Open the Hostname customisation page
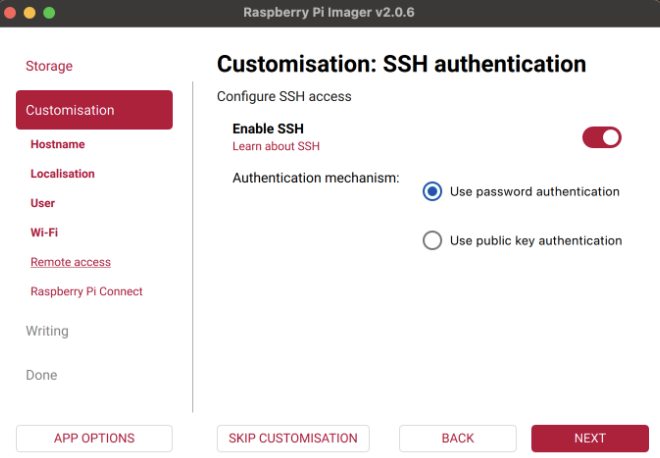Viewport: 660px width, 458px height. (58, 144)
